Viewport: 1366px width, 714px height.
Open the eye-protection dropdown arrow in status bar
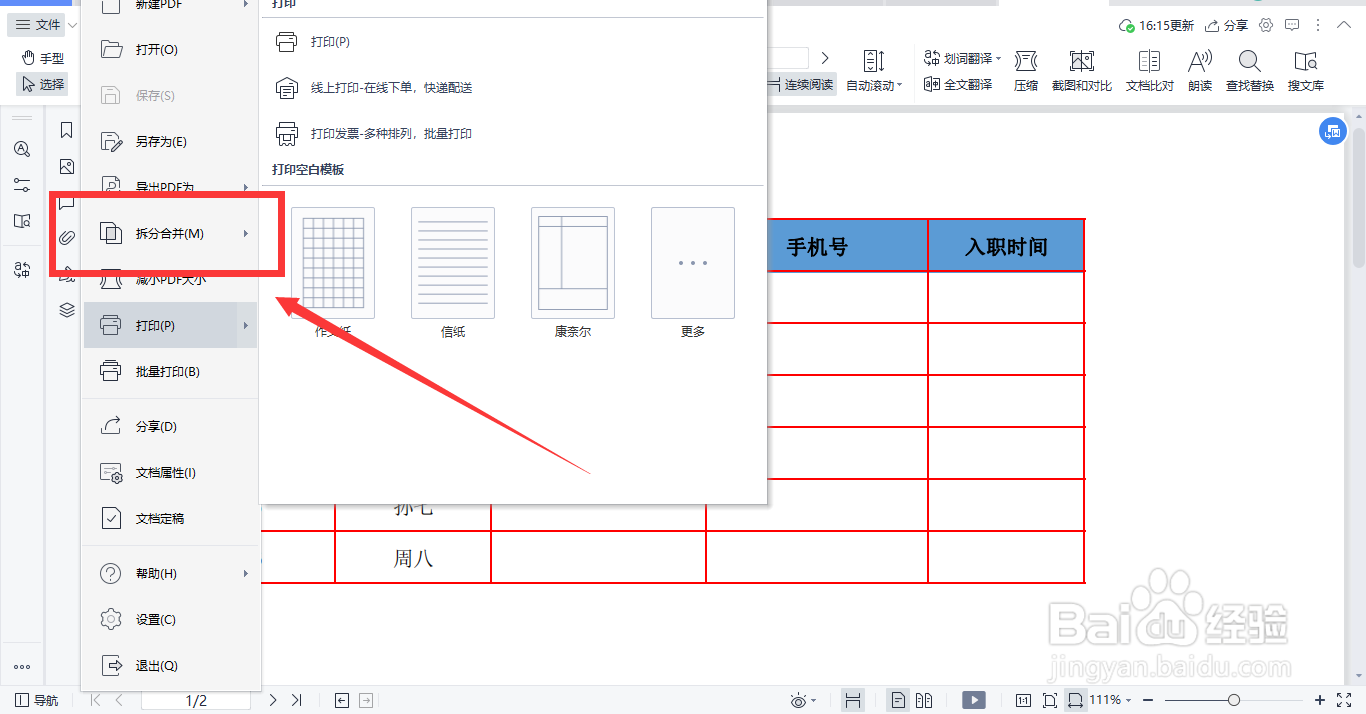[x=814, y=701]
